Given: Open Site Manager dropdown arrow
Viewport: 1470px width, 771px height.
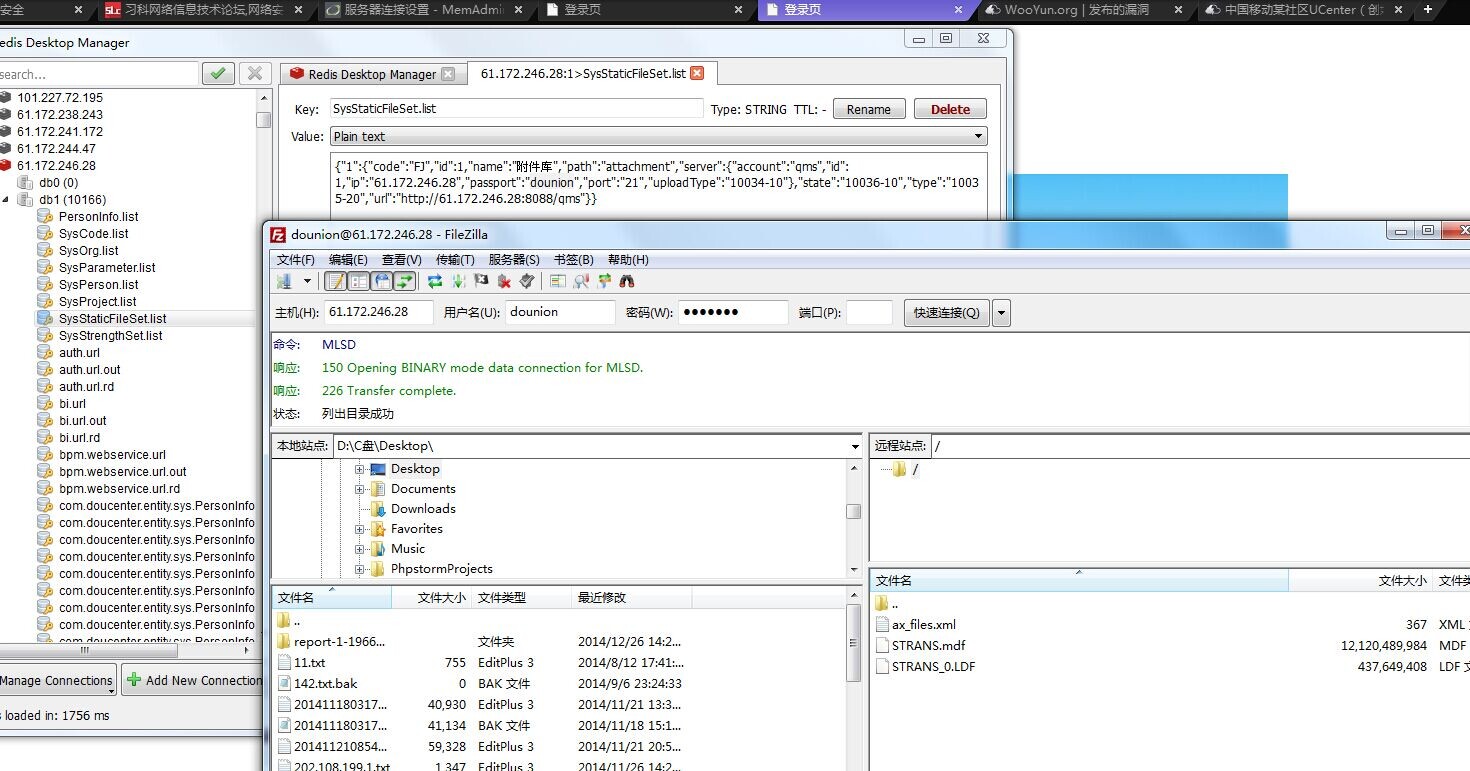Looking at the screenshot, I should (307, 281).
